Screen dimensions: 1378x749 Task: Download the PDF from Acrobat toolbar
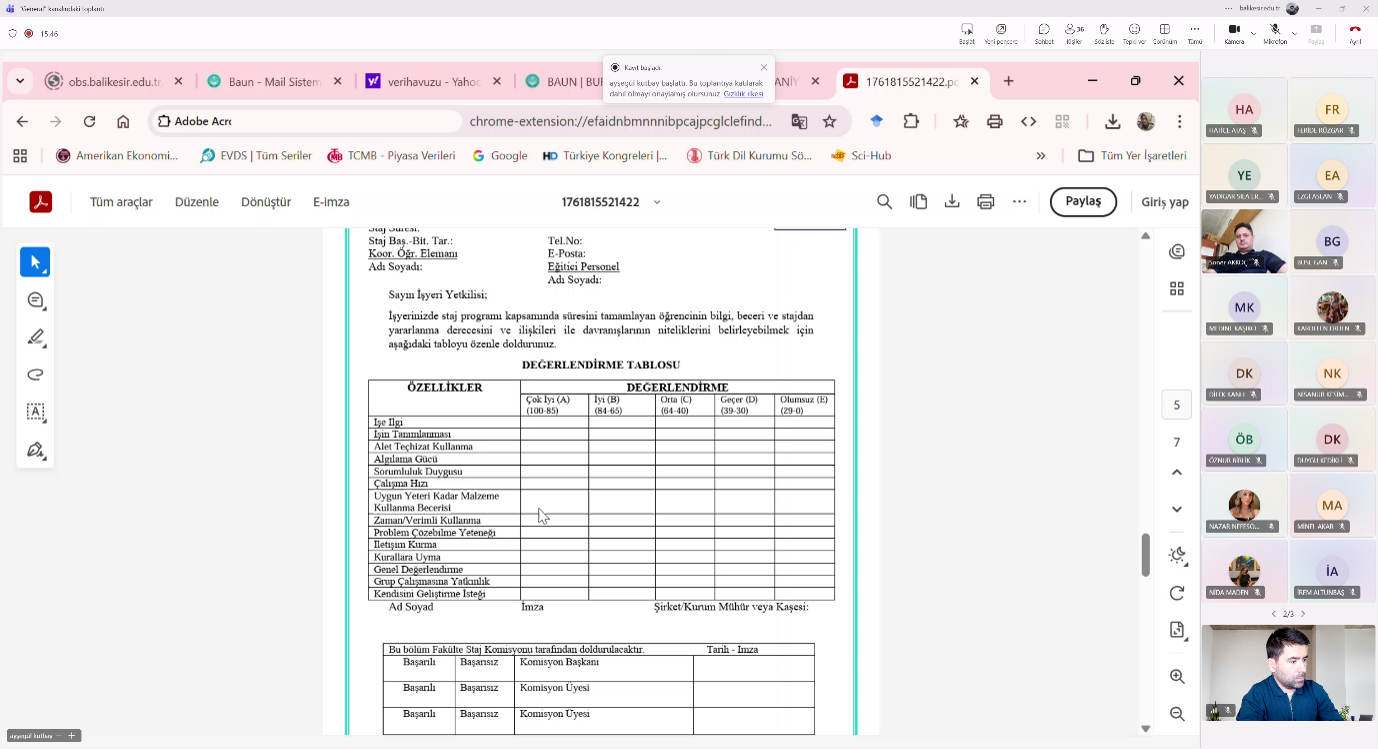(x=952, y=202)
